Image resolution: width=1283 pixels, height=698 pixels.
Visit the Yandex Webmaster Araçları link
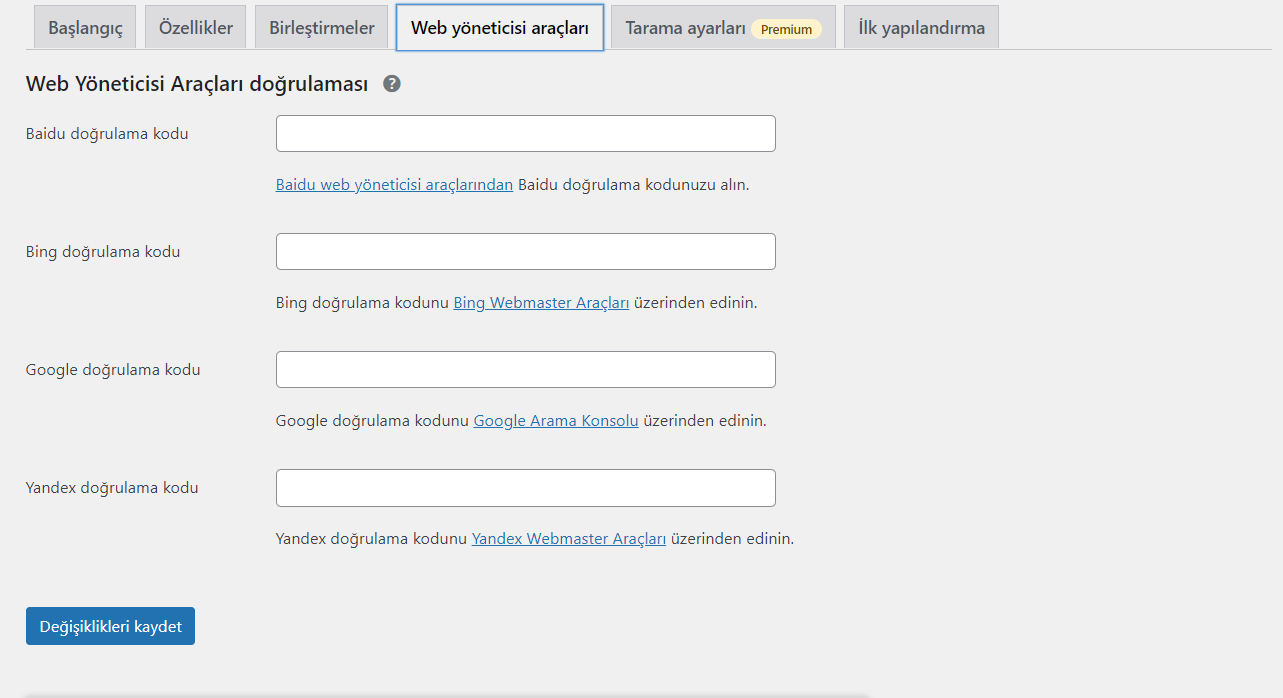click(x=568, y=539)
